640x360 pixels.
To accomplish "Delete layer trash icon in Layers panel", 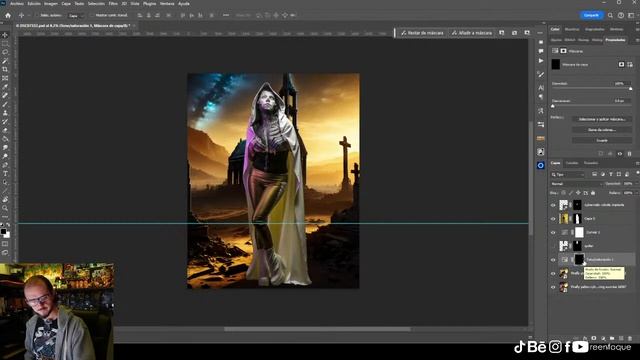I will (630, 338).
